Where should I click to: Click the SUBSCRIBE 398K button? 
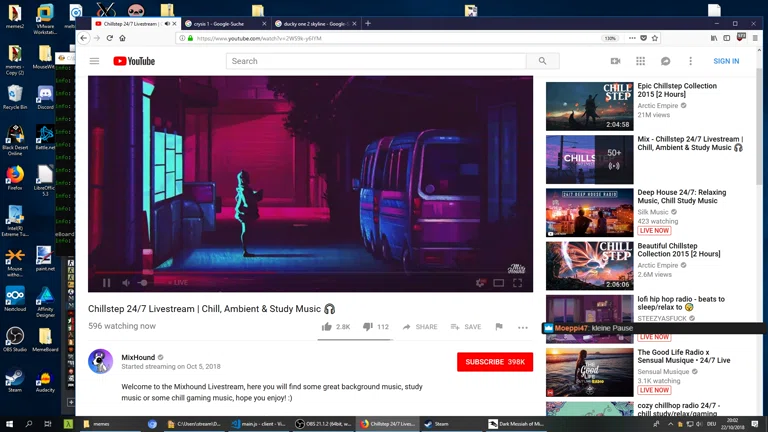click(x=494, y=362)
